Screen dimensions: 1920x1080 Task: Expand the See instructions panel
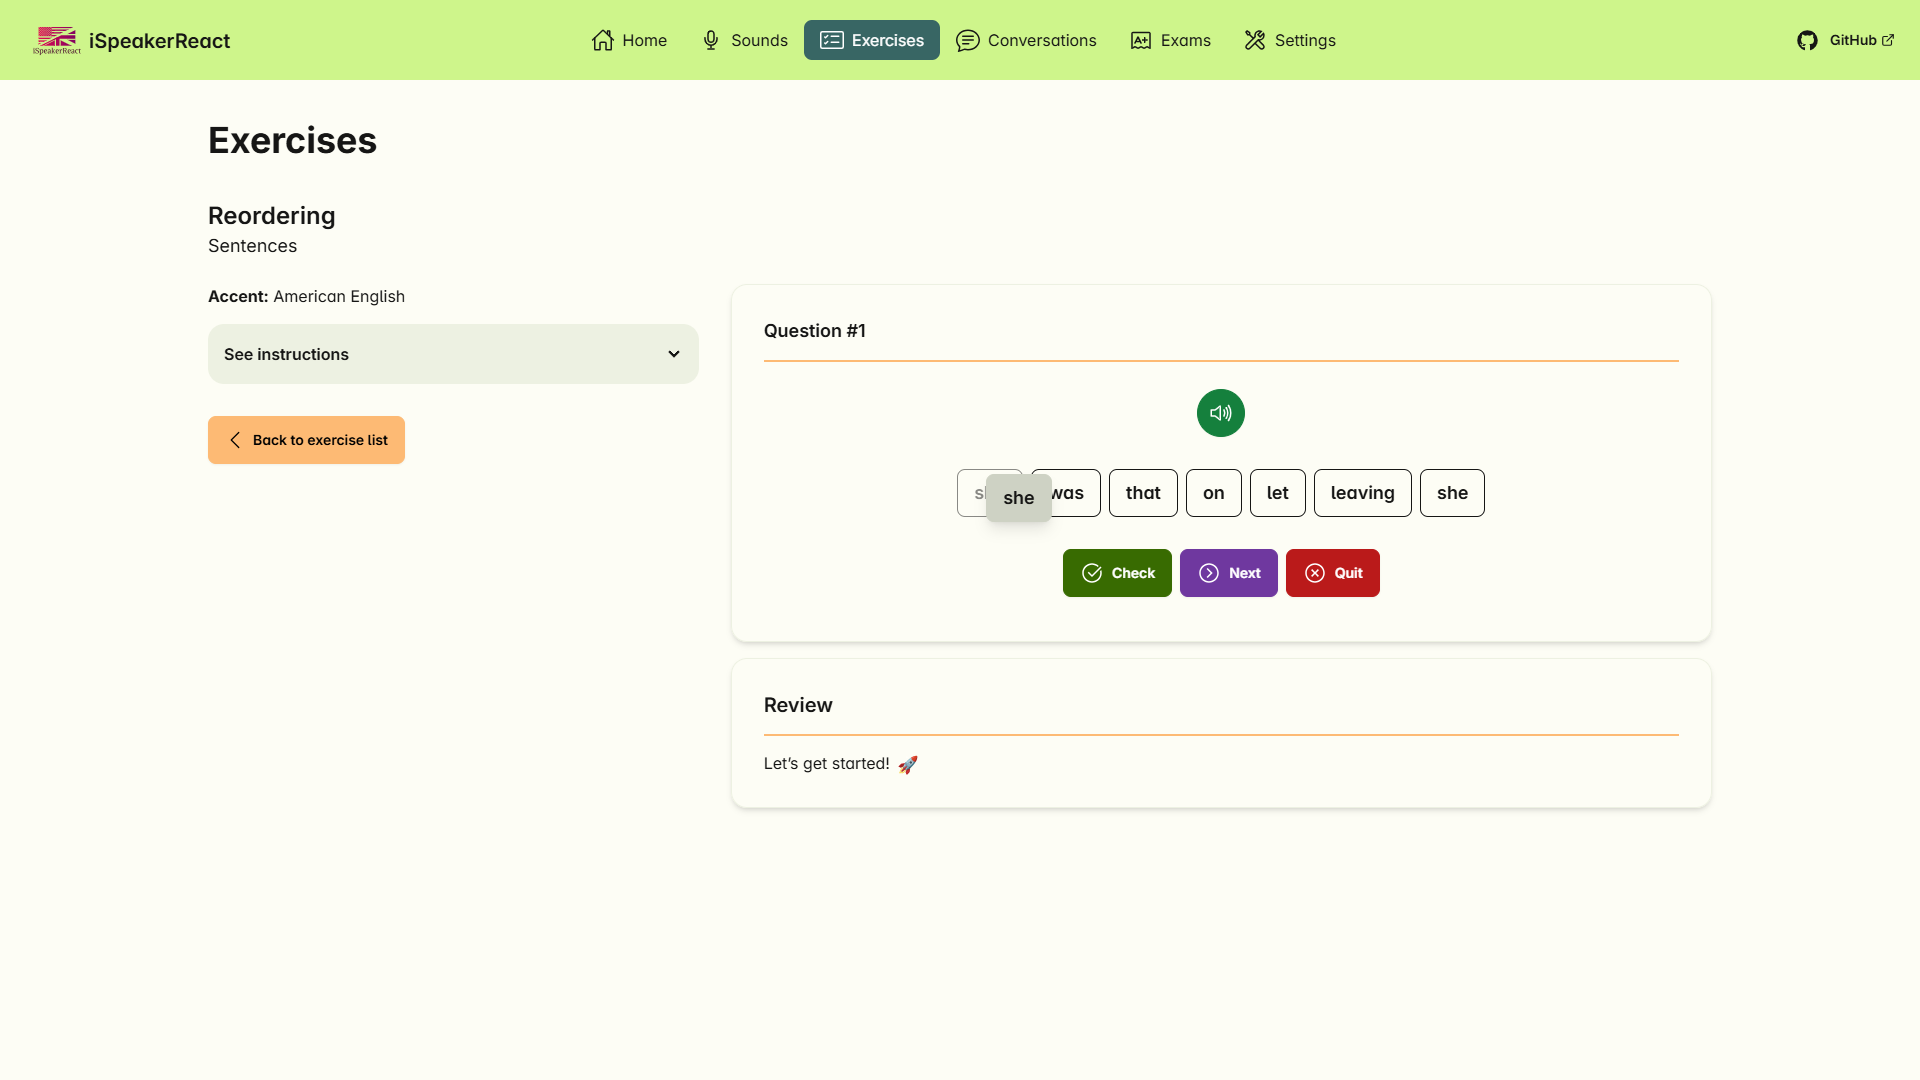point(452,354)
